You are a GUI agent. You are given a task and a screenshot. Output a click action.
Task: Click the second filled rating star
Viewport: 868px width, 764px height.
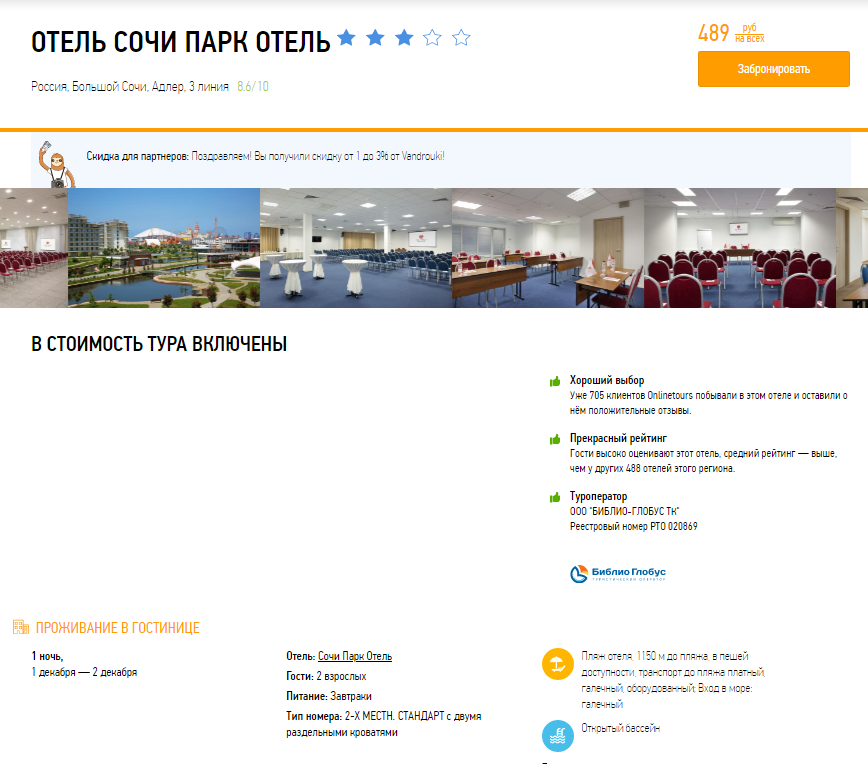375,38
